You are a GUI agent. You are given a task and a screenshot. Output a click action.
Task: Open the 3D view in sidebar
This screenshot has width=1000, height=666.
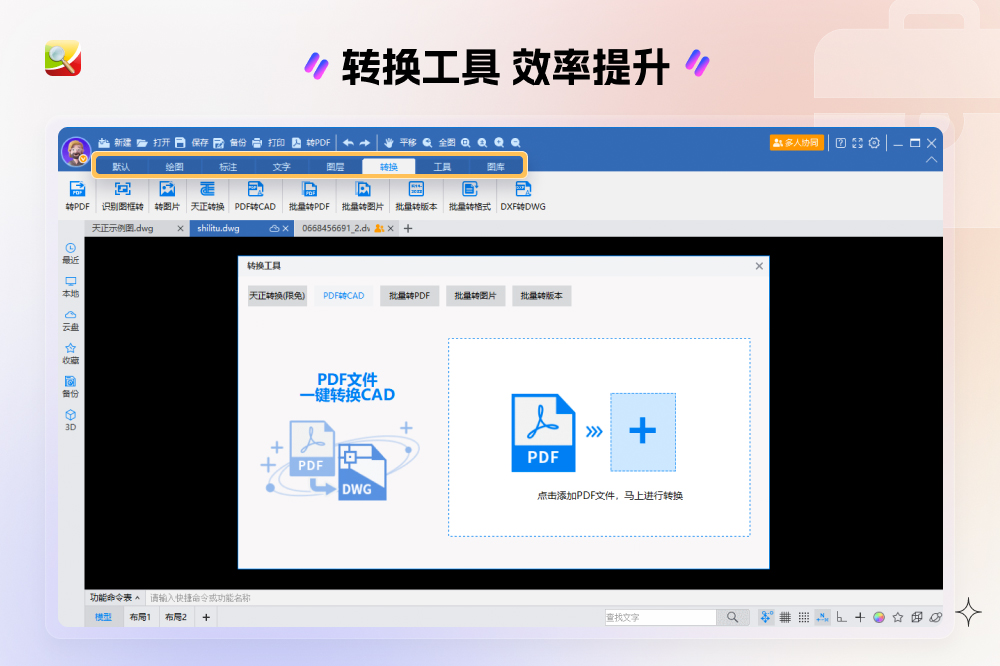click(x=71, y=420)
